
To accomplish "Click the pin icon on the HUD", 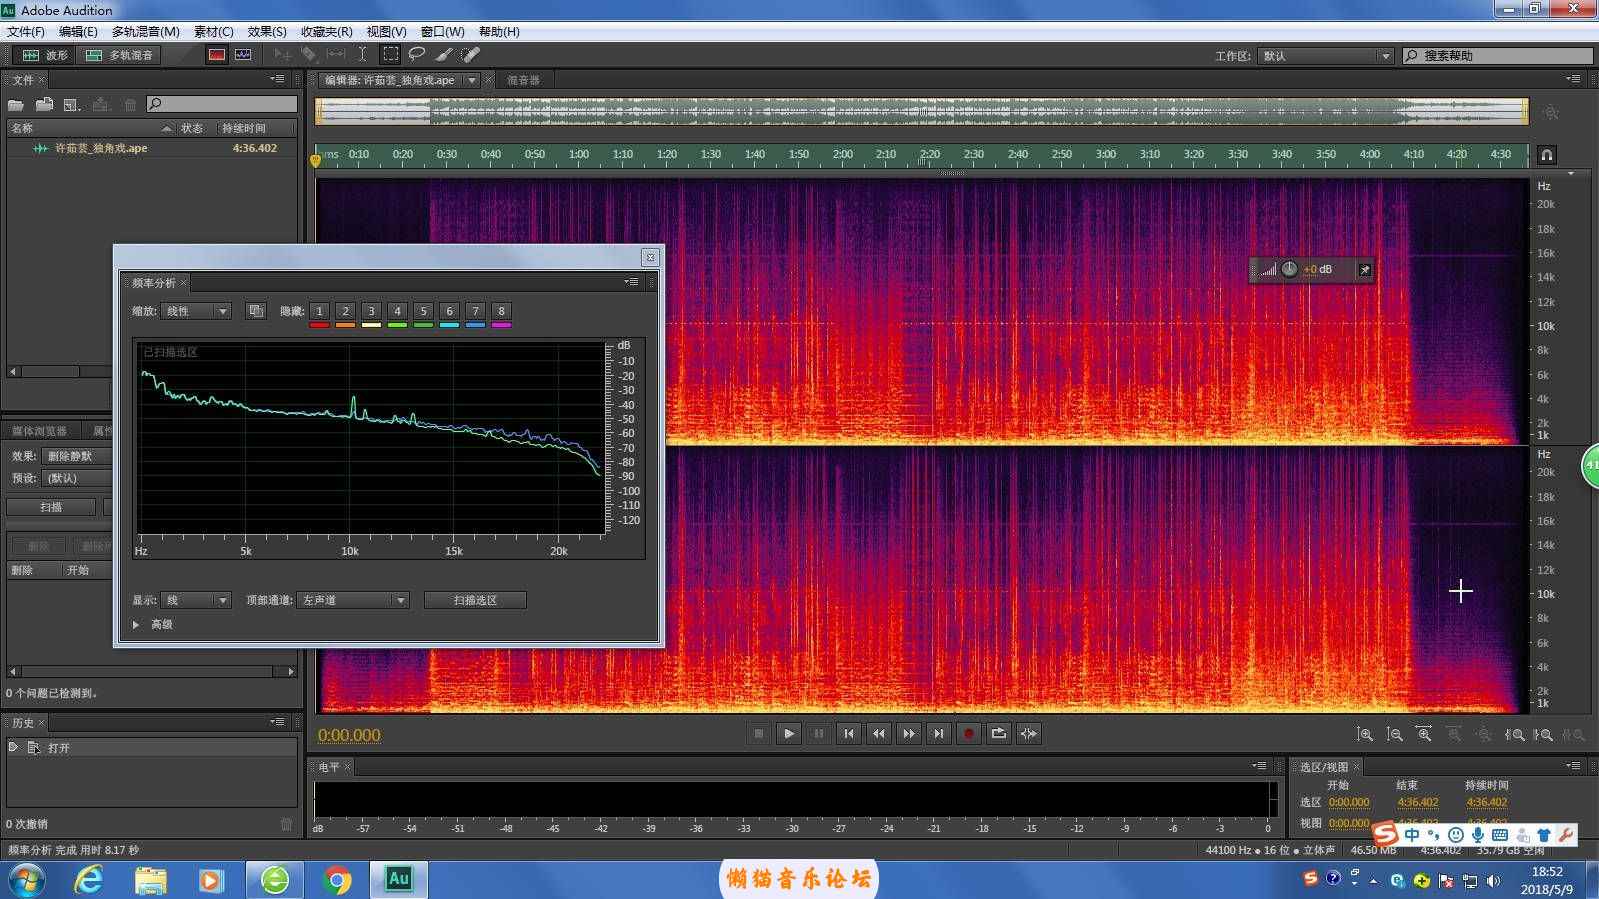I will point(1364,269).
